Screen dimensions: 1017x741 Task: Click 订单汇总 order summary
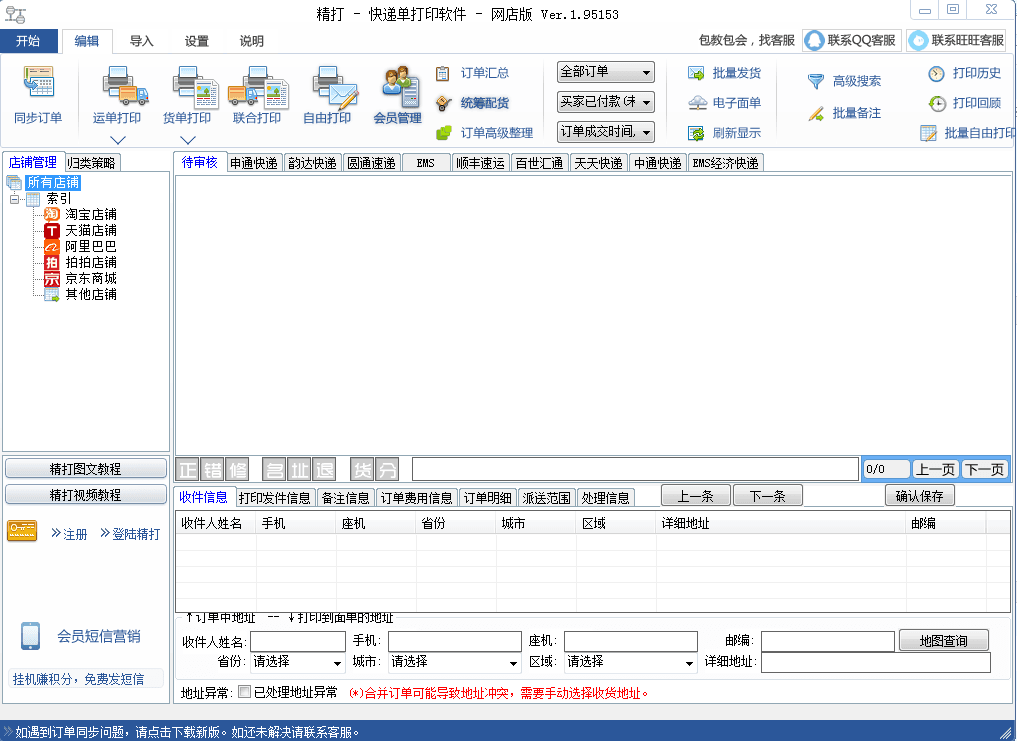472,73
